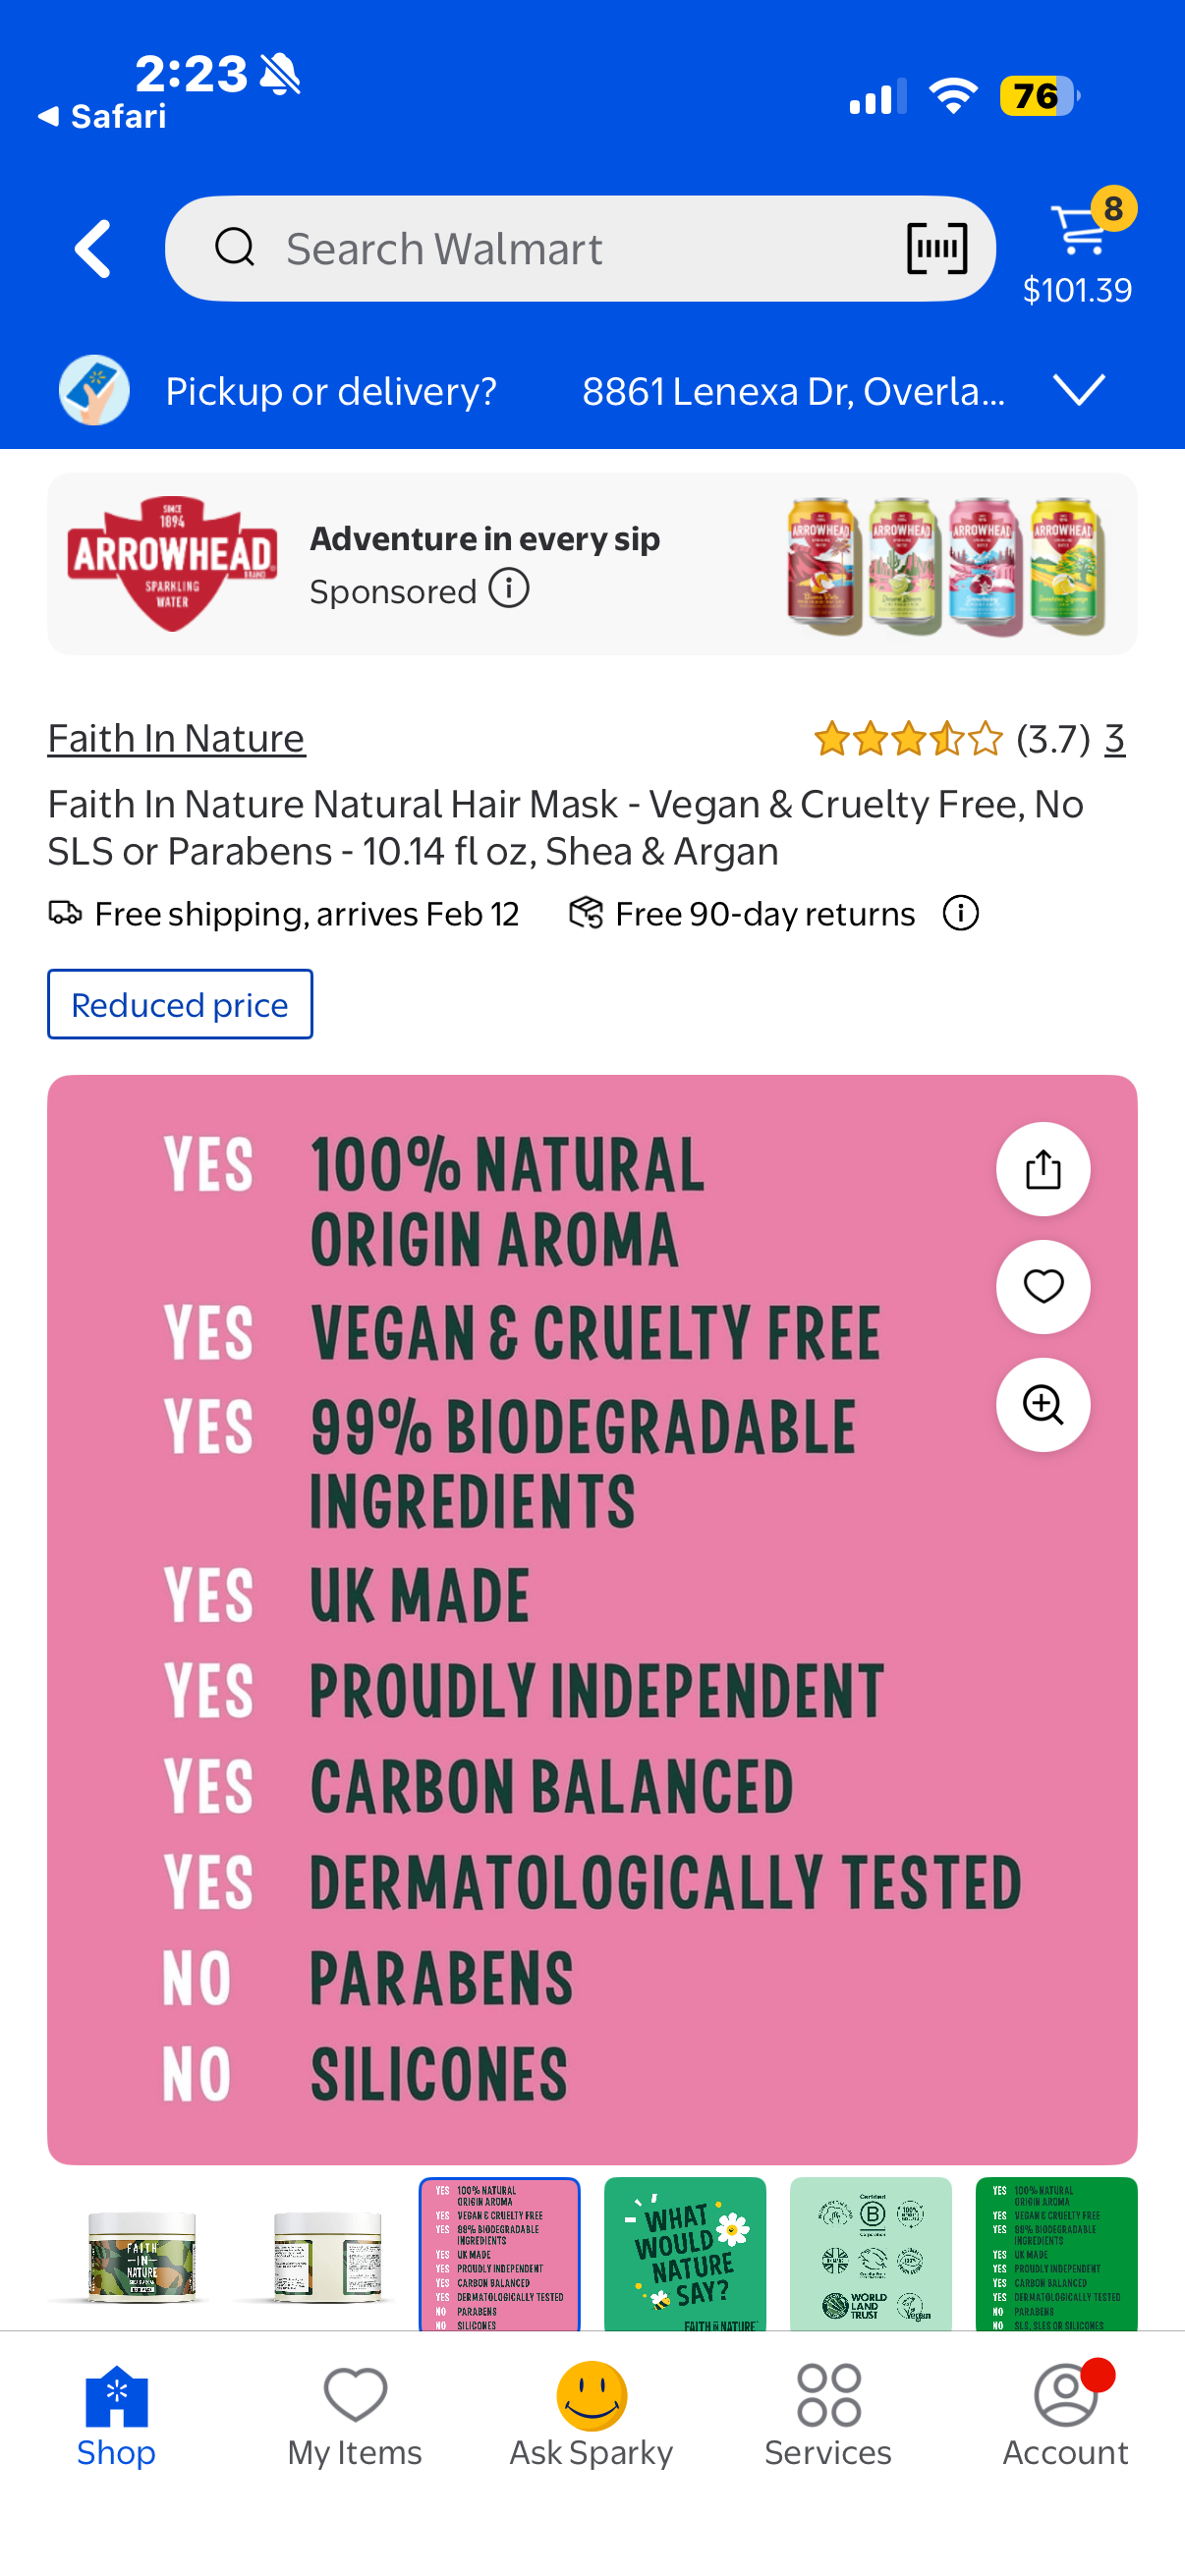The height and width of the screenshot is (2576, 1185).
Task: Favorite the product using the heart icon
Action: click(1043, 1287)
